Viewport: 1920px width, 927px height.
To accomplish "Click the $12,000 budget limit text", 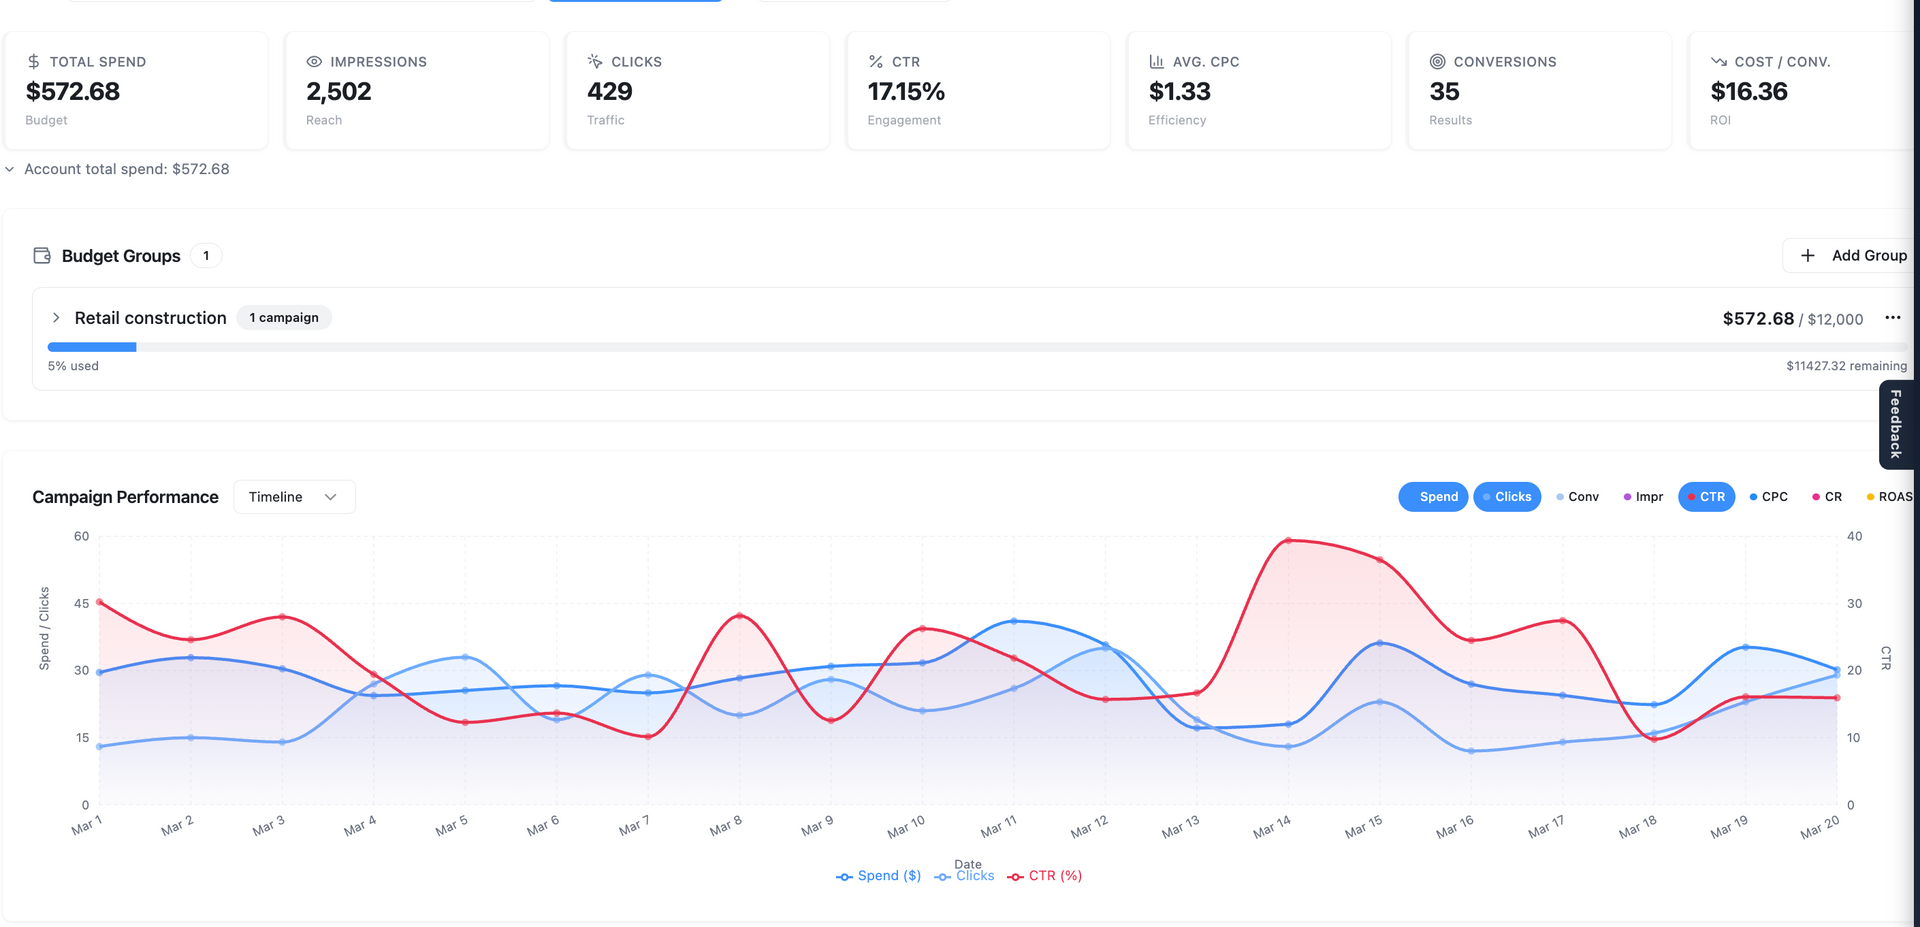I will 1836,319.
